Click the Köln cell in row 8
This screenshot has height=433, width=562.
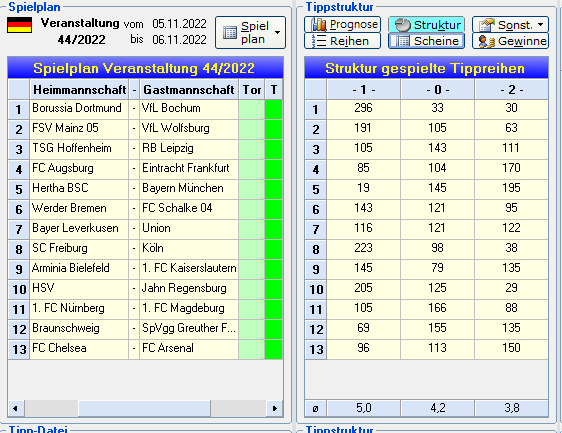tap(189, 249)
